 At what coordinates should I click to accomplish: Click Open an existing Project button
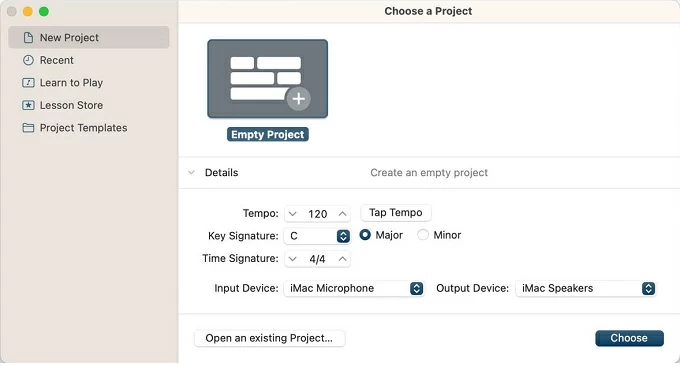point(270,338)
